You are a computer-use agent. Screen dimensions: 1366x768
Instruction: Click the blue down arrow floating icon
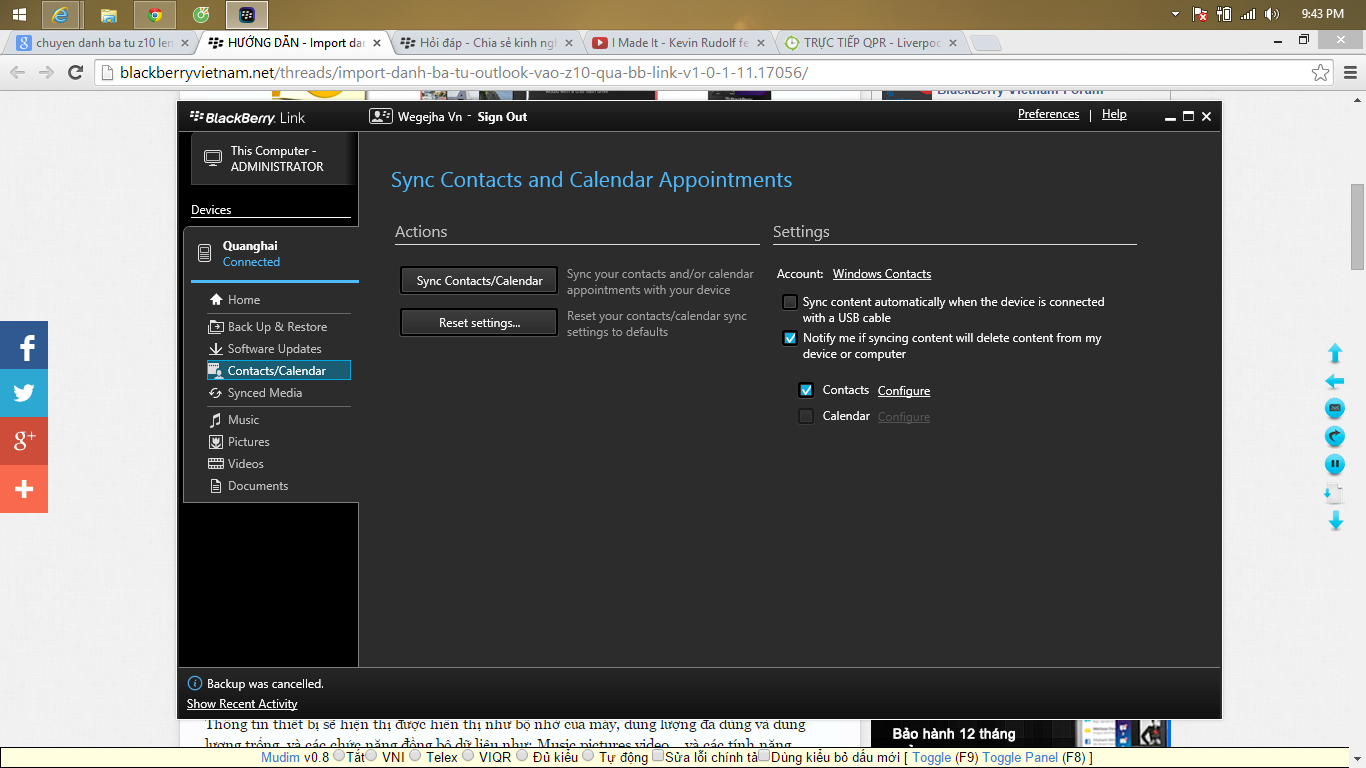click(x=1334, y=521)
